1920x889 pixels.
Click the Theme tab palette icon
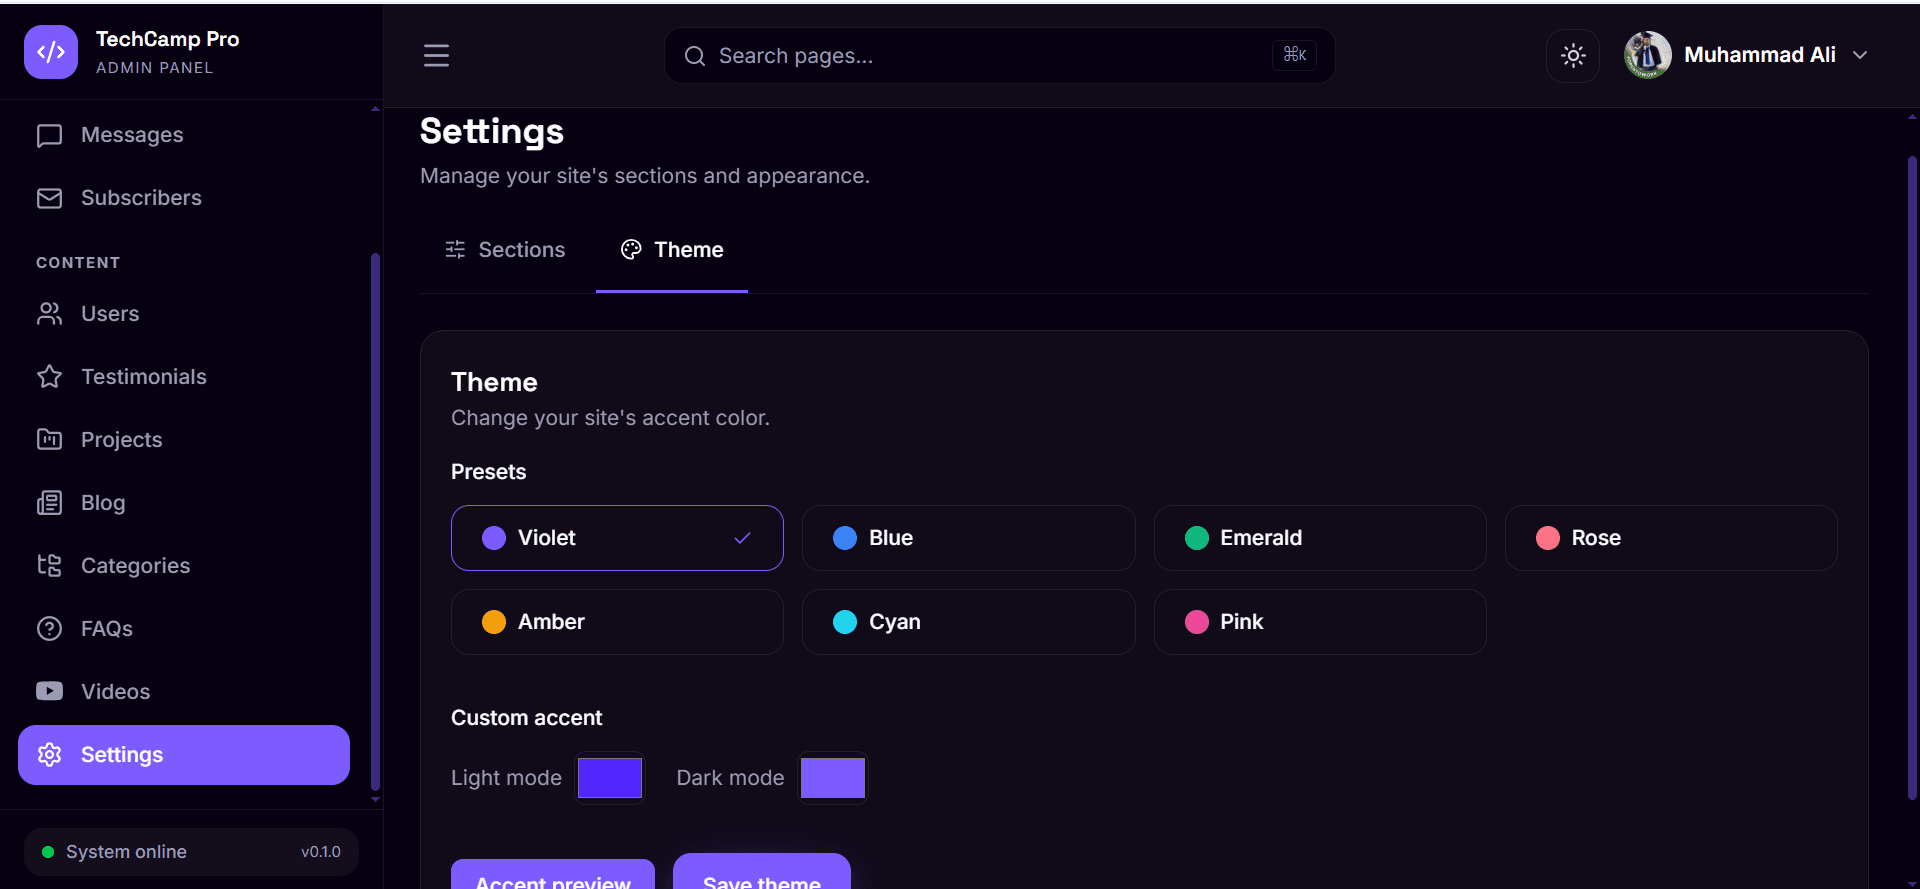pyautogui.click(x=631, y=250)
